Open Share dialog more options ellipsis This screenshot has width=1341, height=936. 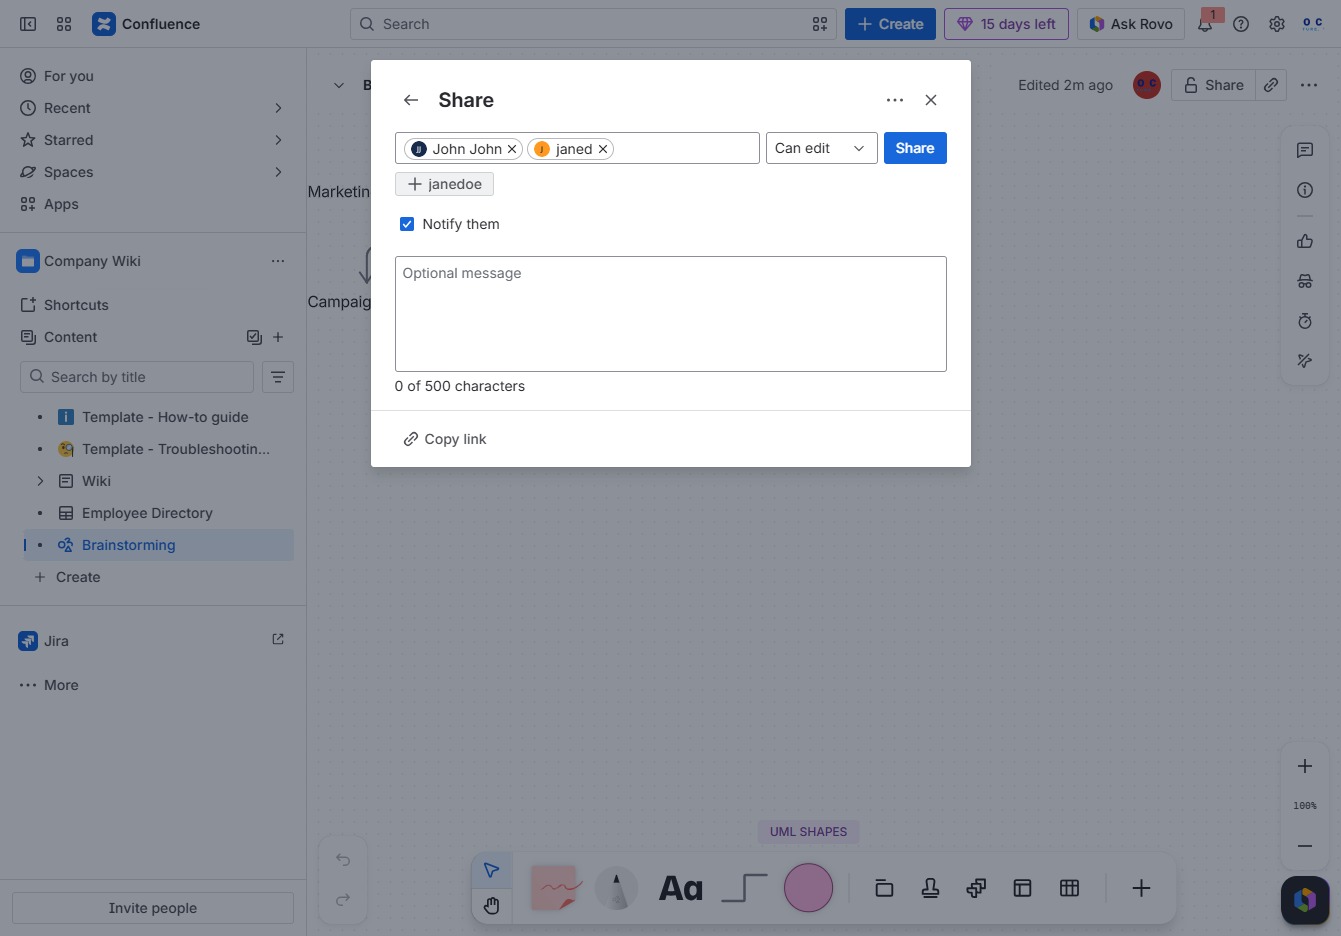tap(895, 100)
